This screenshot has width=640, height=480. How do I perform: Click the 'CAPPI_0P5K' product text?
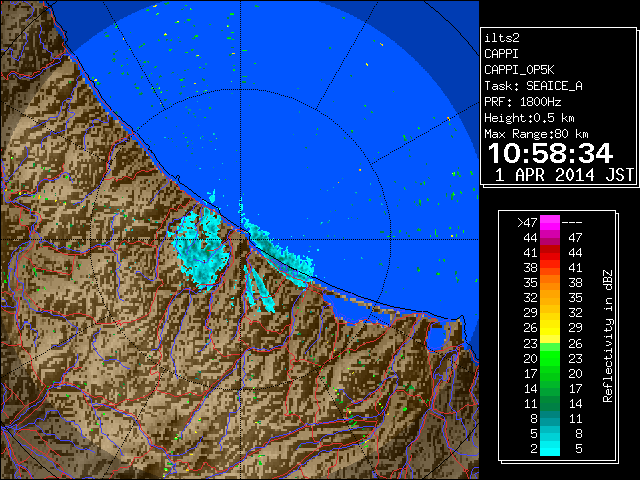pos(519,70)
